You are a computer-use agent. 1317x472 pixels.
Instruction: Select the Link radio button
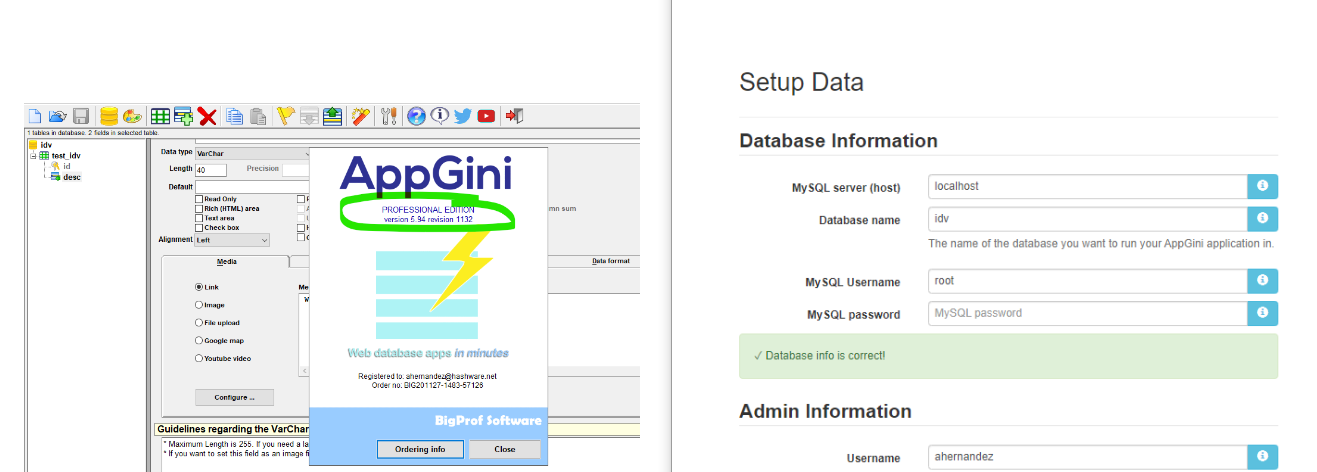pos(199,287)
